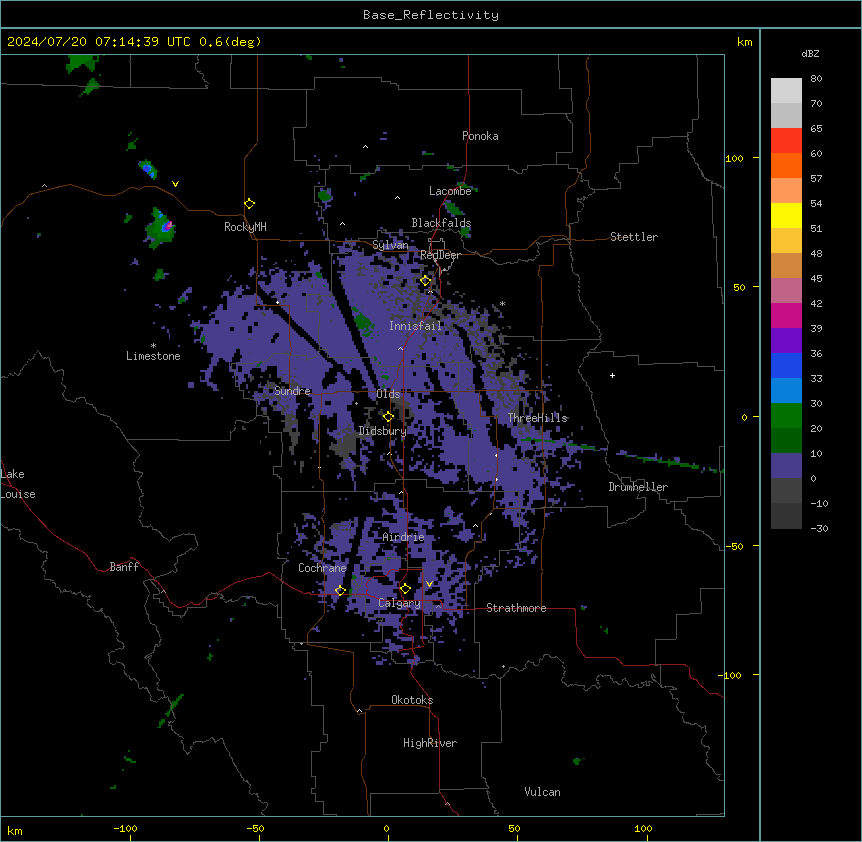Screen dimensions: 862x842
Task: Click the RockyMH label
Action: (245, 227)
